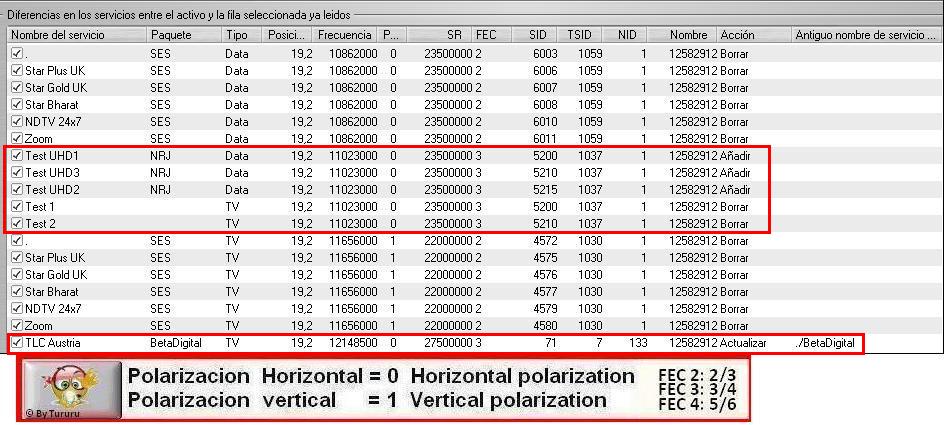Viewport: 946px width, 425px height.
Task: Click frequency value 12148500
Action: click(354, 344)
